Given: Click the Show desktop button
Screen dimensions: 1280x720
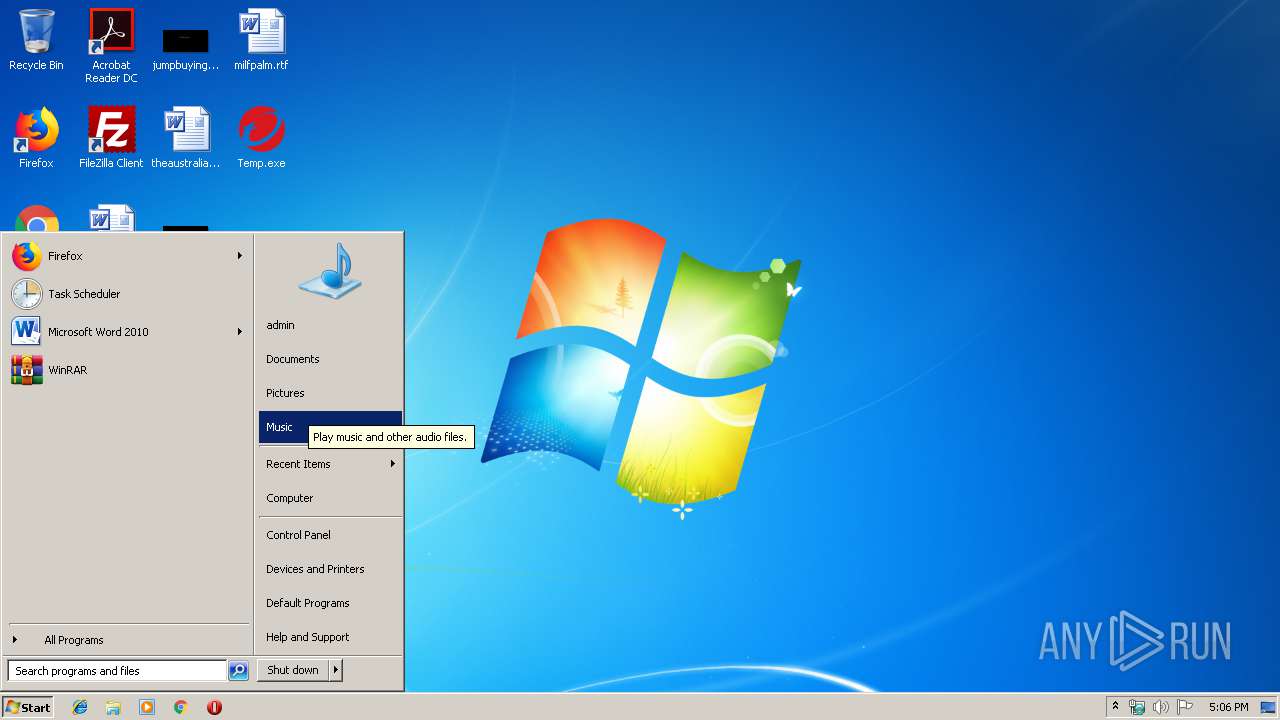Looking at the screenshot, I should tap(1269, 707).
